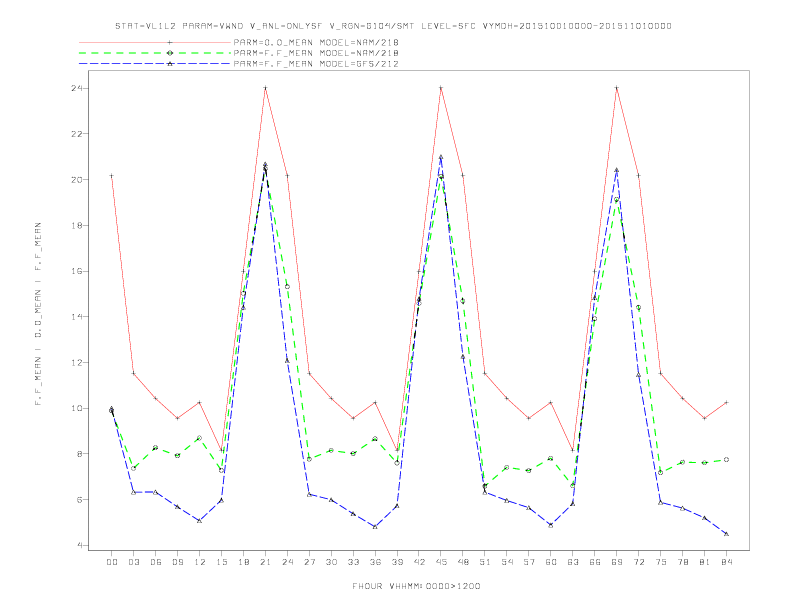Click x-axis forecast hour label 27

[309, 562]
